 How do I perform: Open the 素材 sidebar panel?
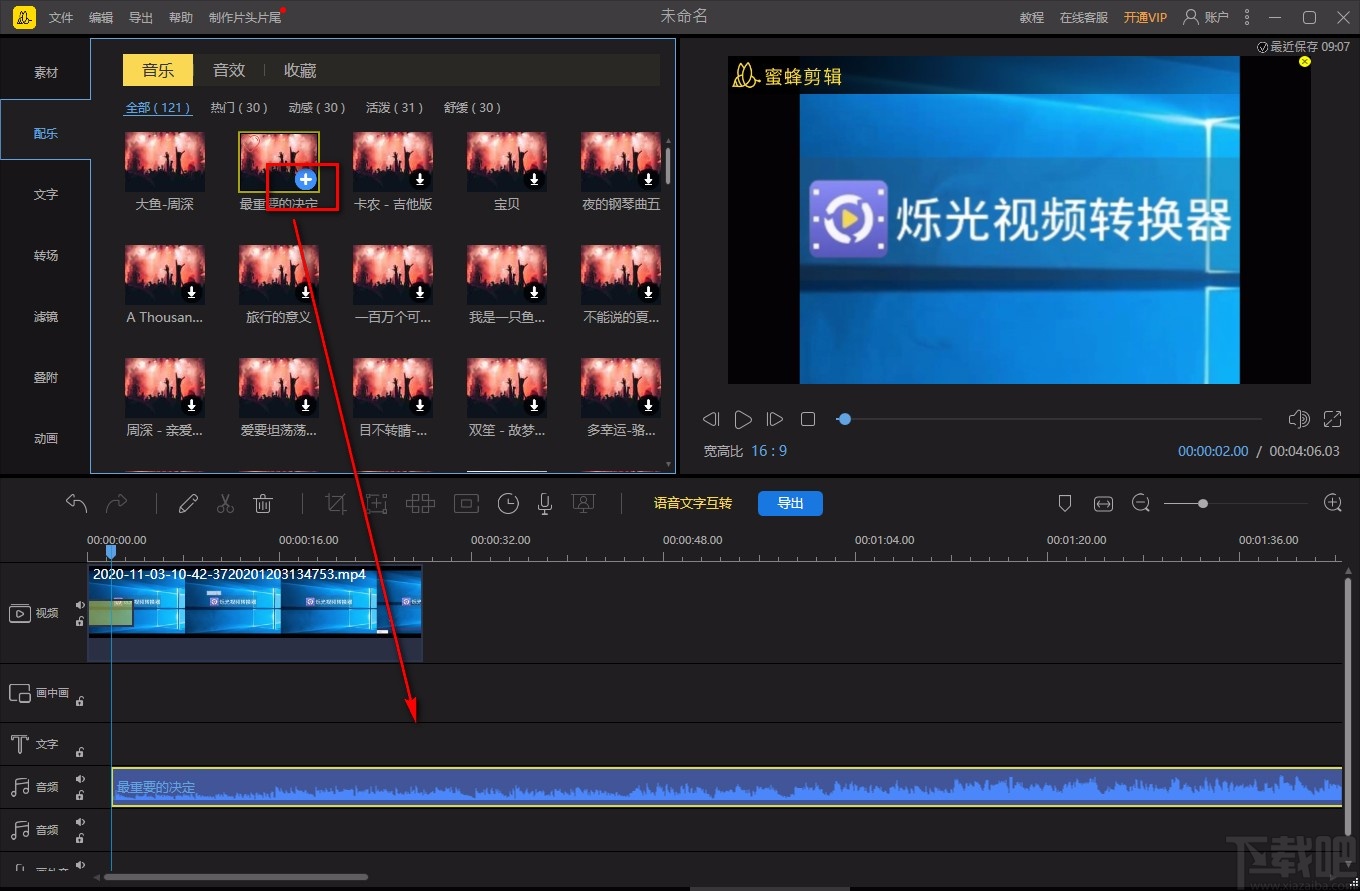tap(46, 73)
